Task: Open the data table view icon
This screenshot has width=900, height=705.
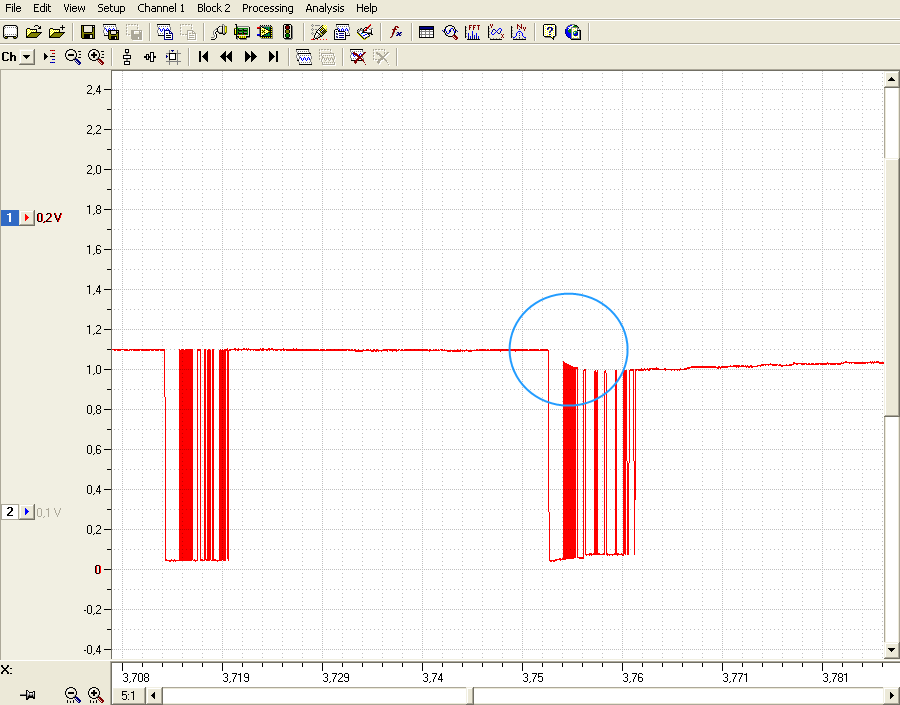Action: pos(426,32)
